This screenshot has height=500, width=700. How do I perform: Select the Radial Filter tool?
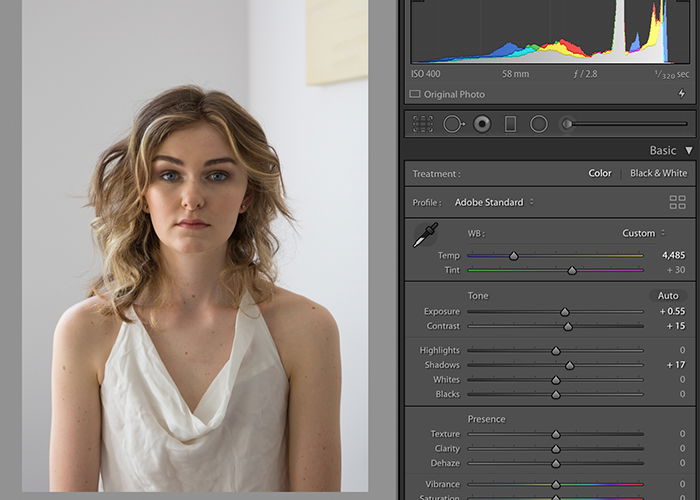[x=538, y=124]
